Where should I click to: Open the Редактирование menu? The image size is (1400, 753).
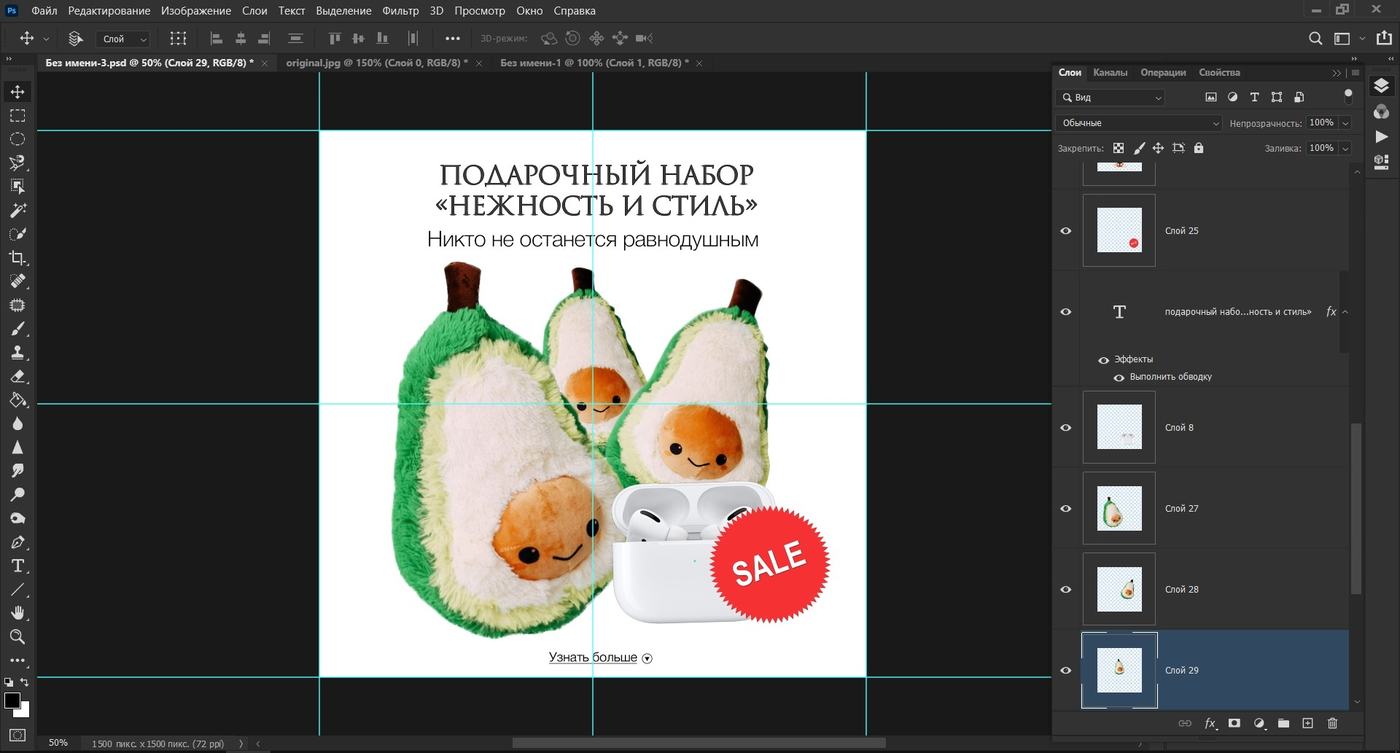(109, 11)
